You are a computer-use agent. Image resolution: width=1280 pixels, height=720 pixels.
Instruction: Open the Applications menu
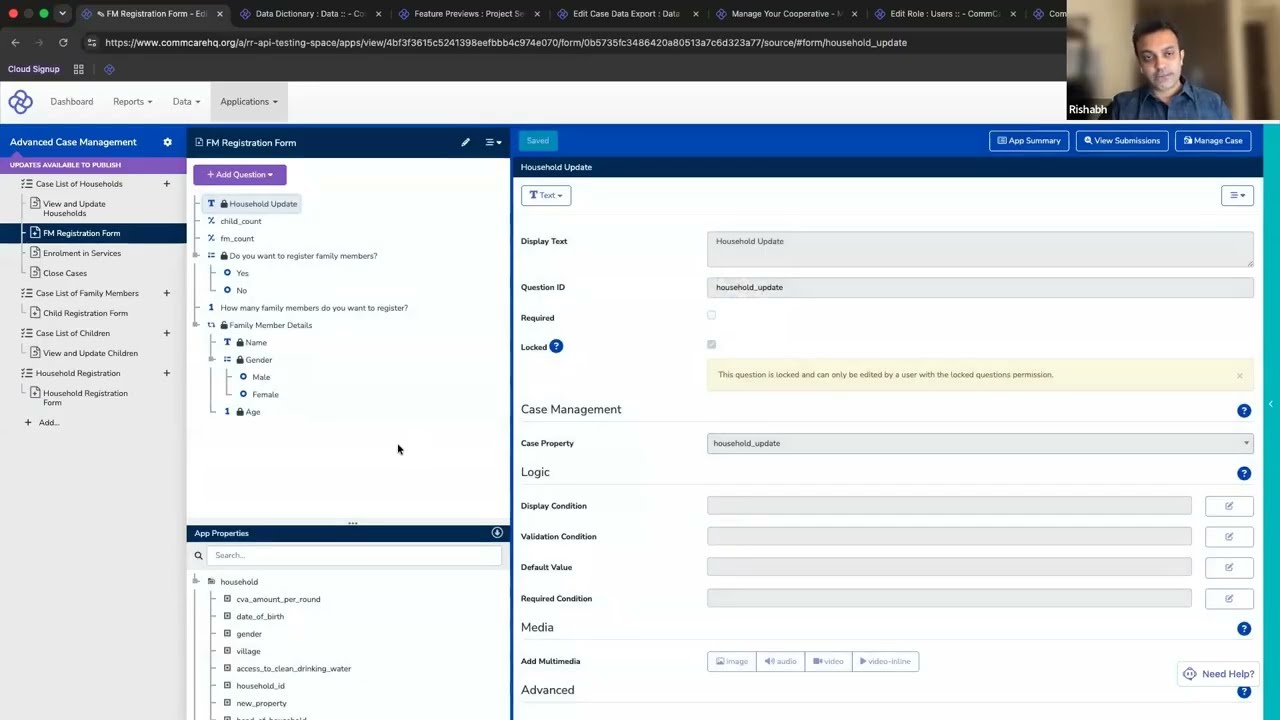click(249, 101)
